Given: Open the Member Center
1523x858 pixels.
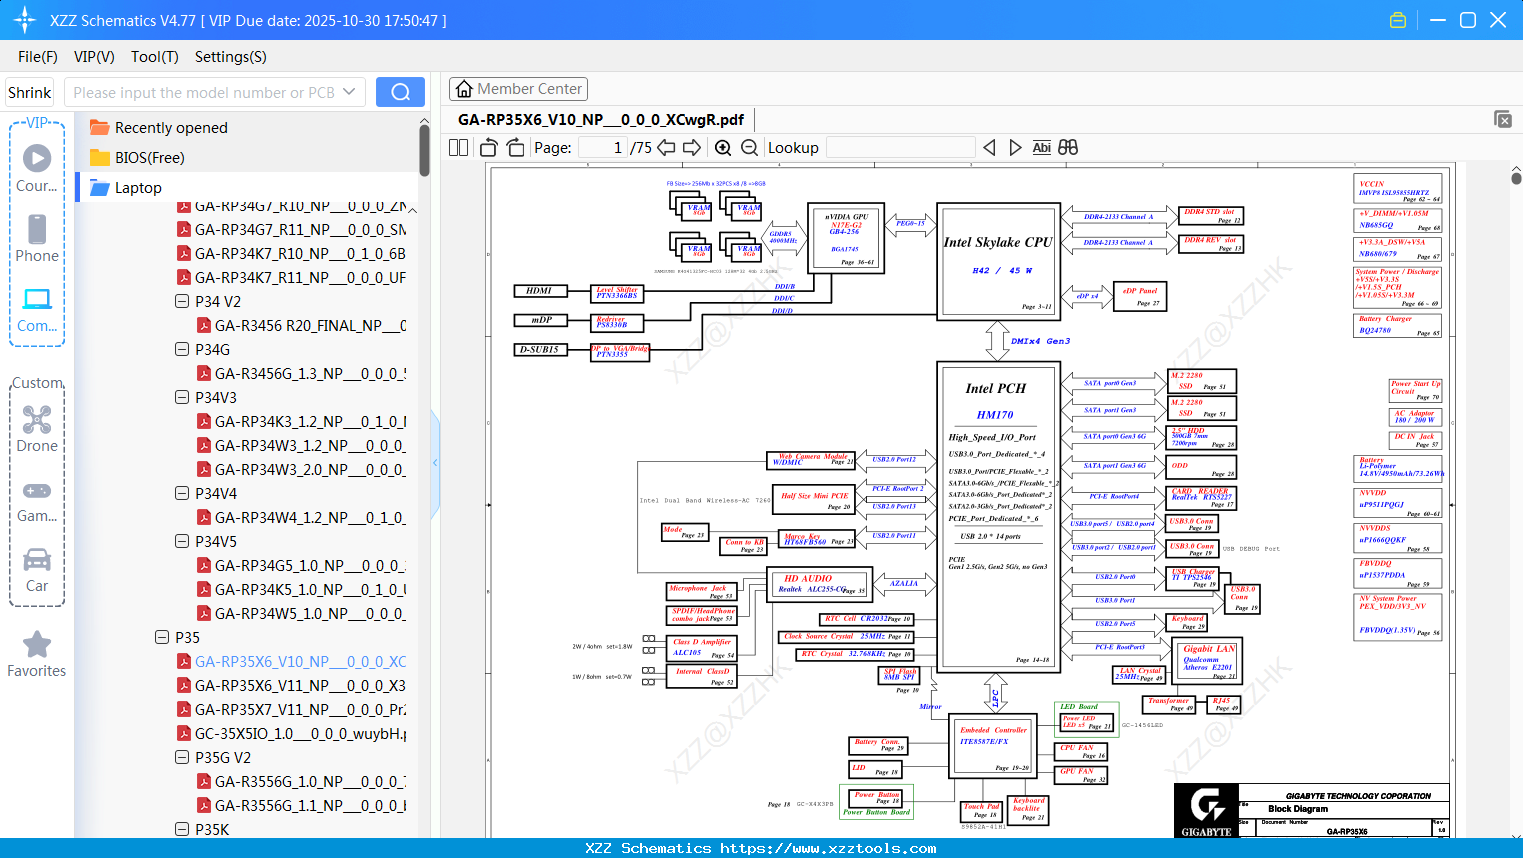Looking at the screenshot, I should coord(518,89).
